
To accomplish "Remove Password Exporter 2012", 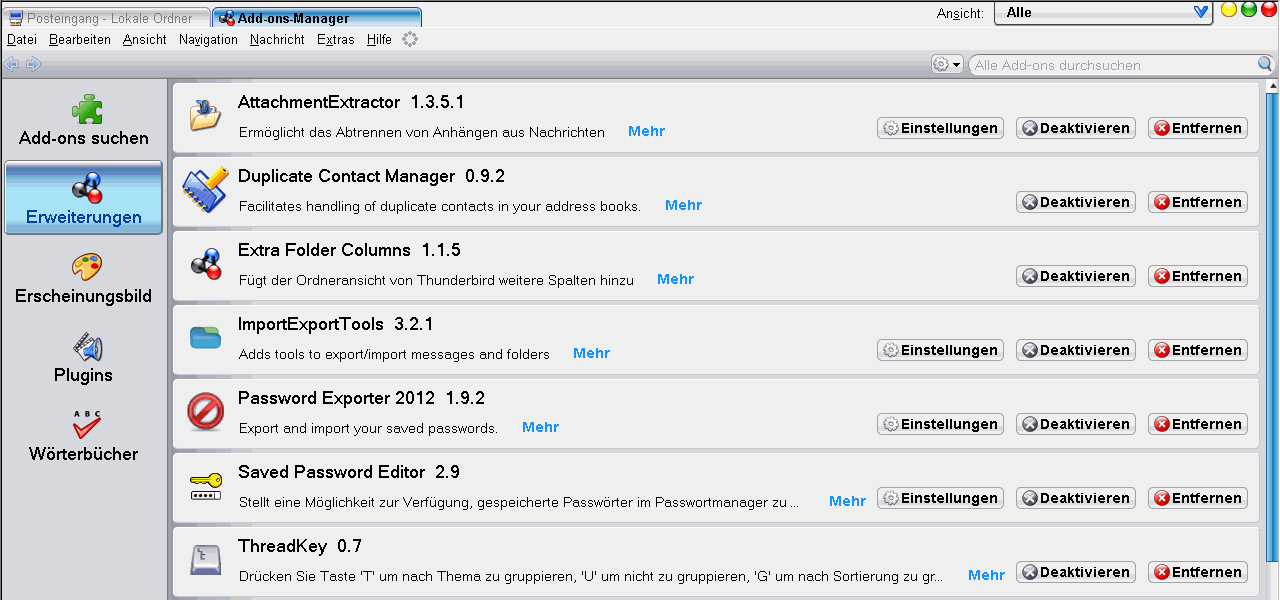I will pos(1198,424).
